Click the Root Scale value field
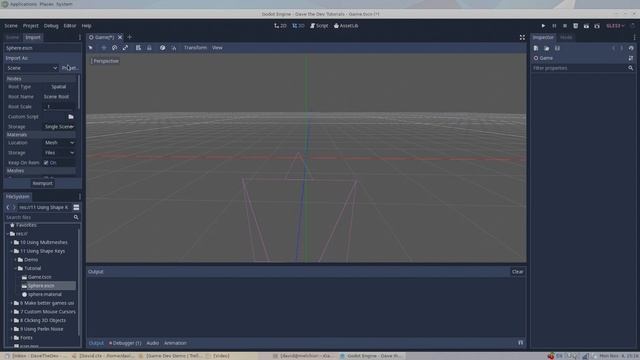640x360 pixels. click(59, 107)
